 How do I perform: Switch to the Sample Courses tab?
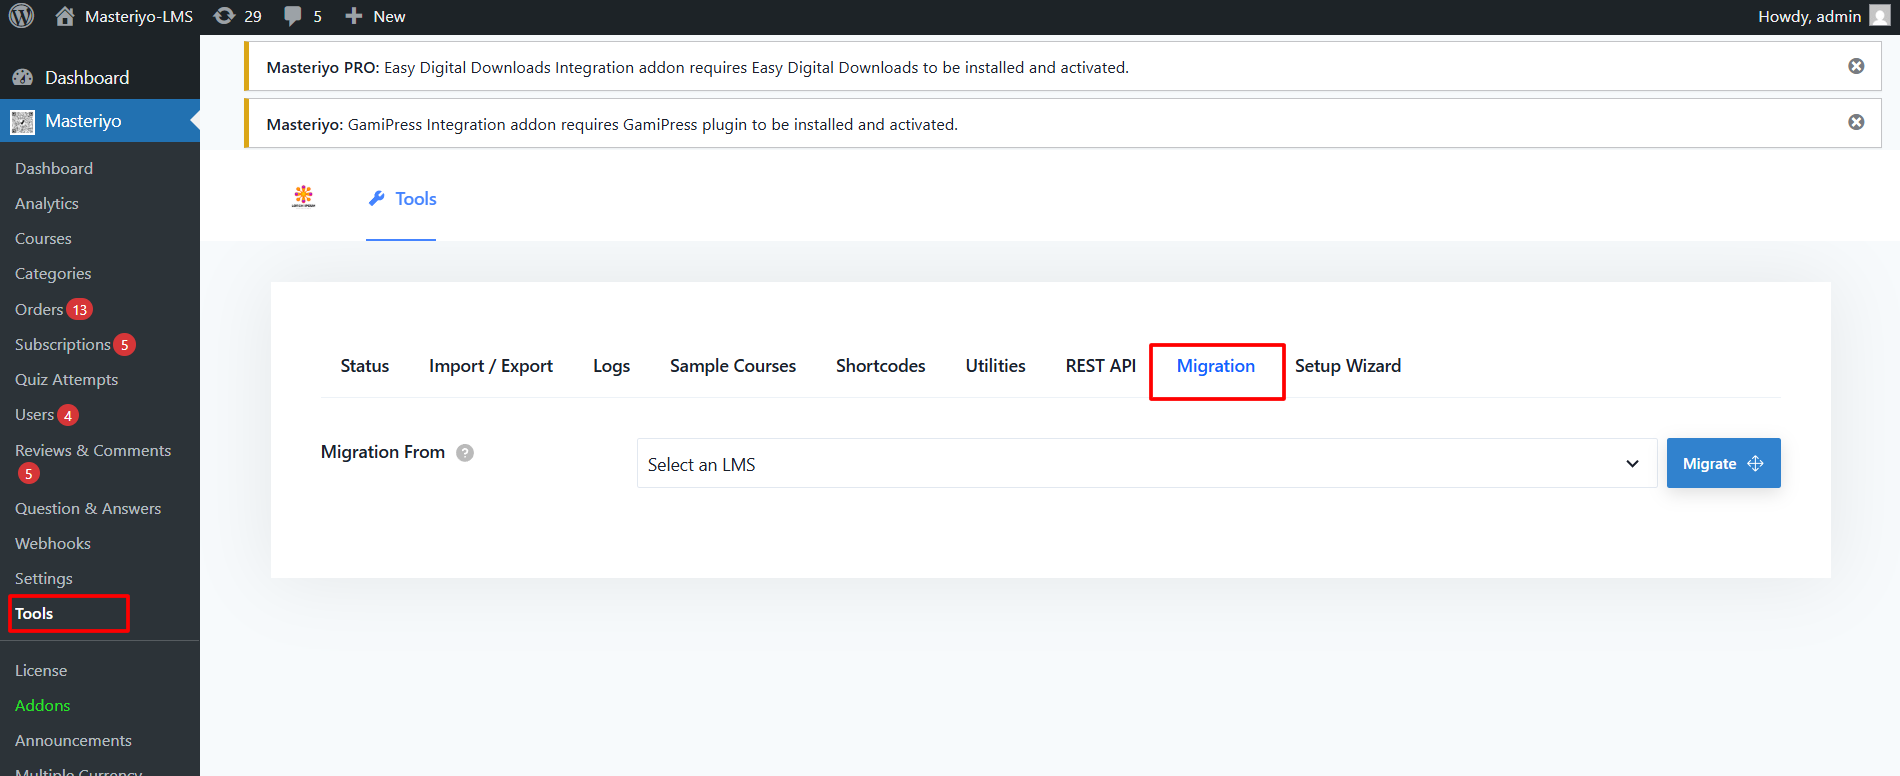point(733,366)
